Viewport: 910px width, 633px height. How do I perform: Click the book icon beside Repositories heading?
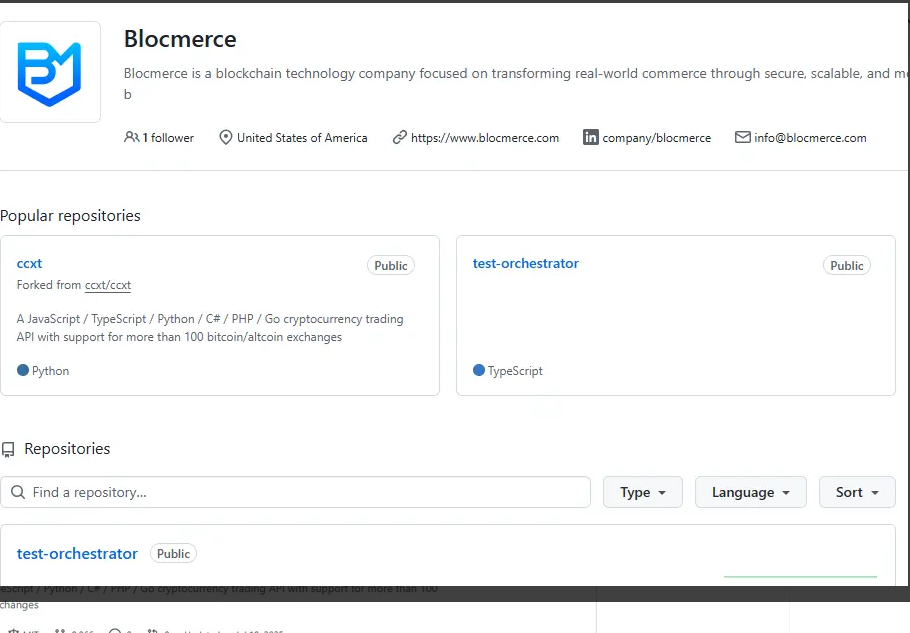pos(8,450)
